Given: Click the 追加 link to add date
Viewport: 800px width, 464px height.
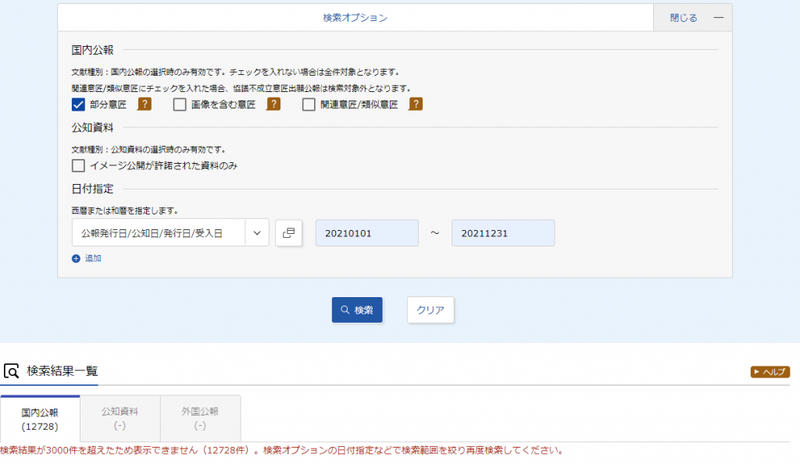Looking at the screenshot, I should coord(93,259).
